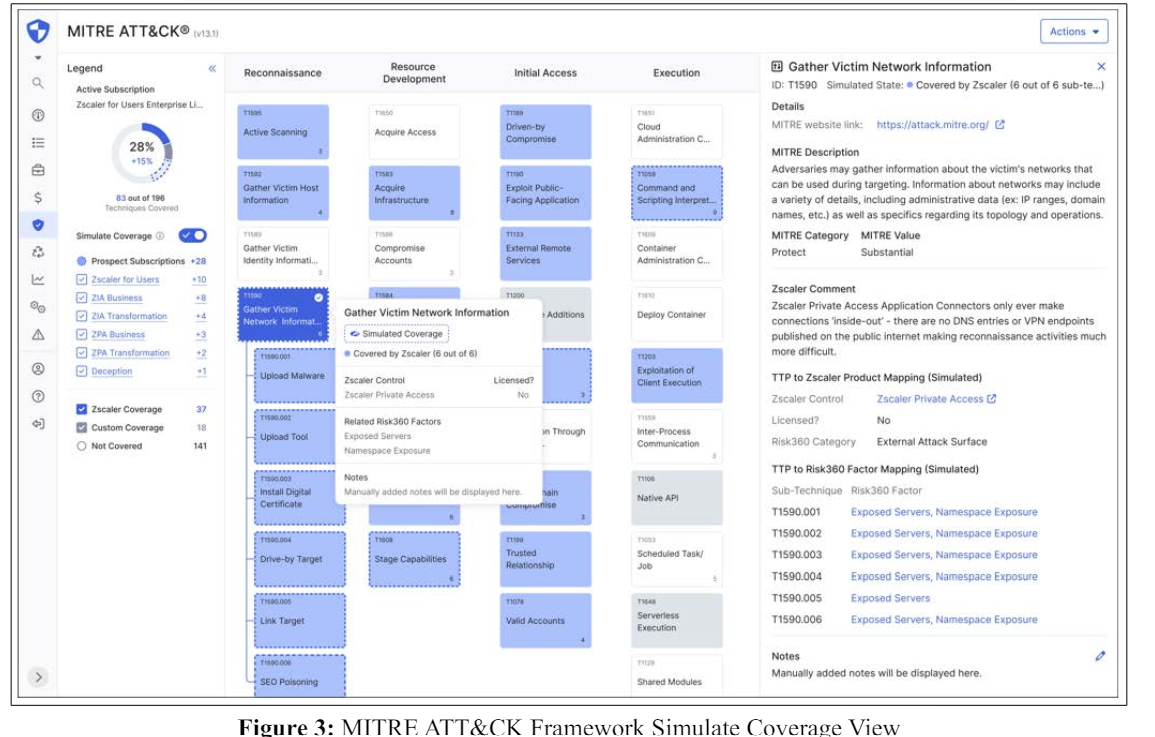Open the Actions dropdown
1155x737 pixels.
pyautogui.click(x=1074, y=32)
